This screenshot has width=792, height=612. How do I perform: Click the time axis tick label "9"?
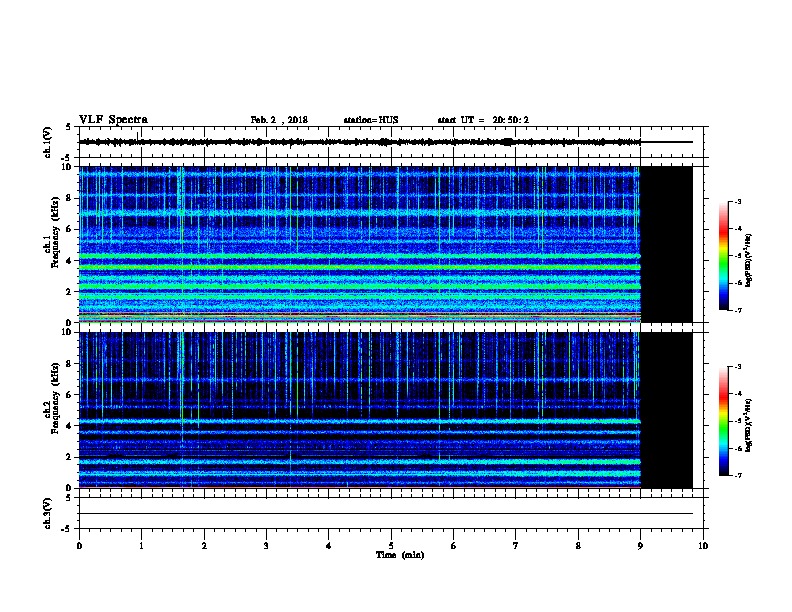pos(640,546)
